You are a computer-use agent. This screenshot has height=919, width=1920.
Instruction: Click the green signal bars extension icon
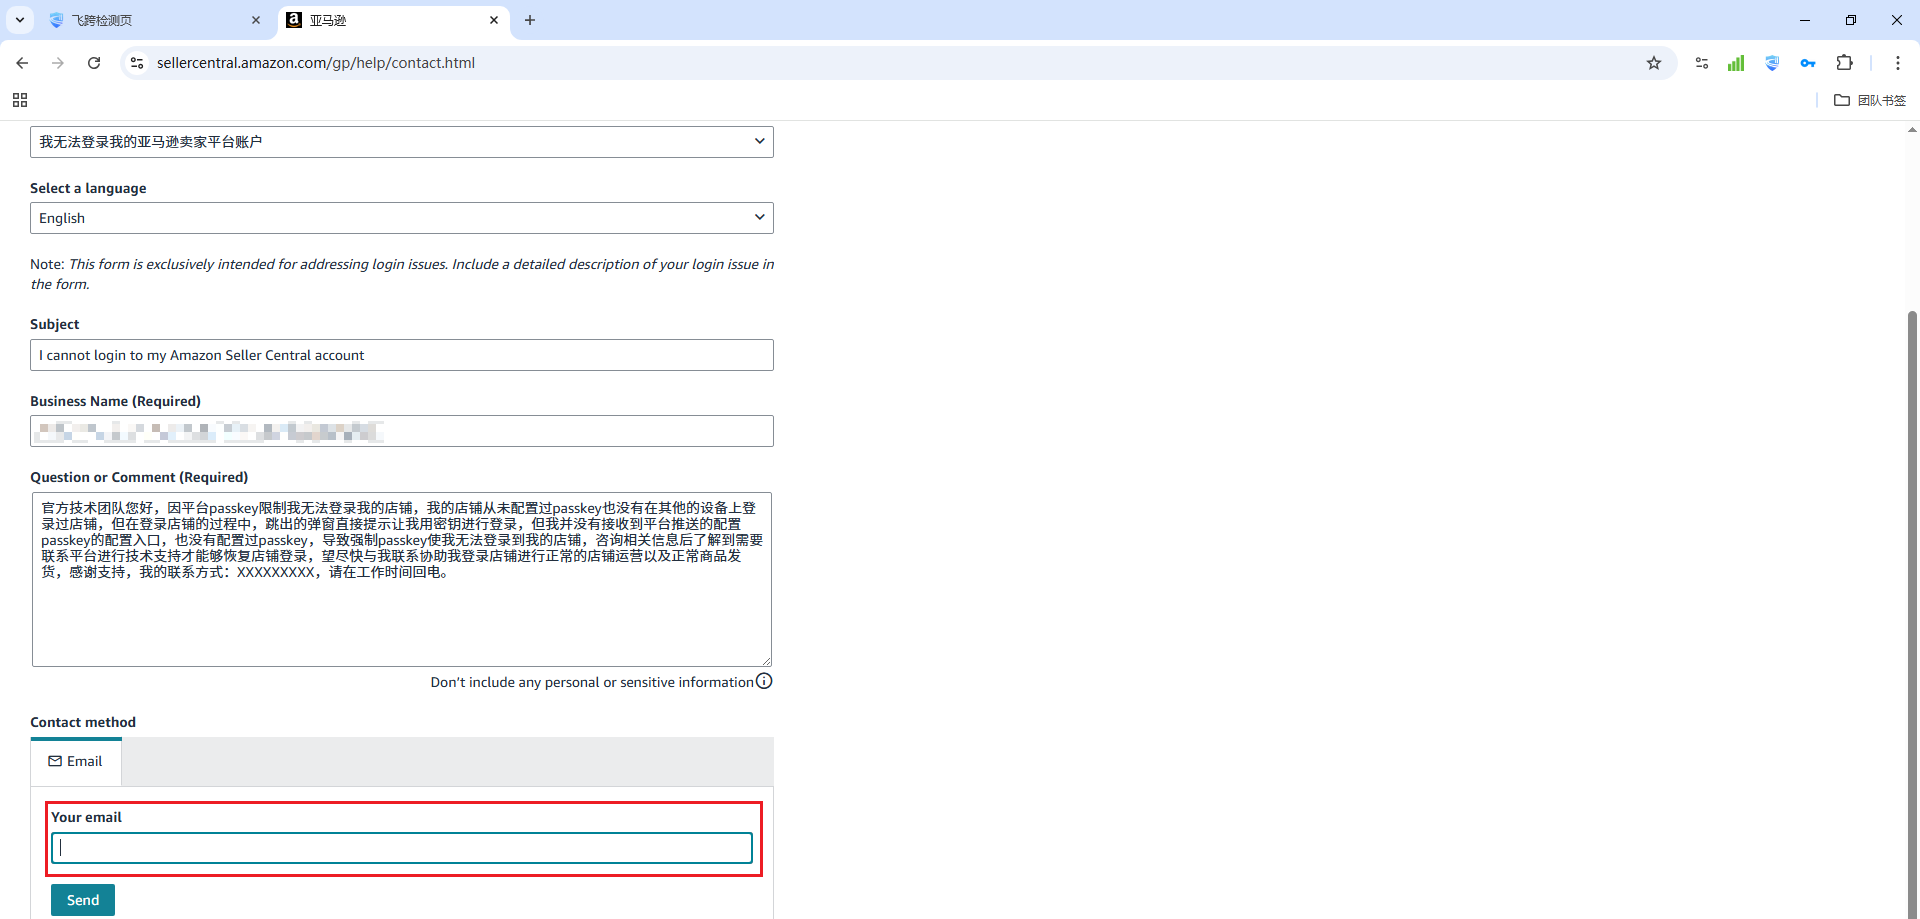coord(1736,63)
